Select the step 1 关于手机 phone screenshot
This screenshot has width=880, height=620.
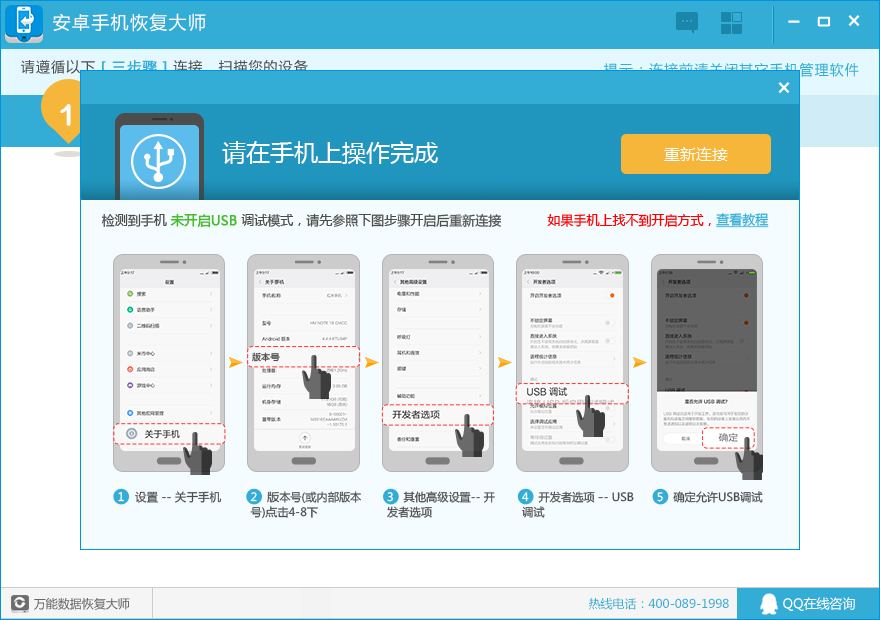[x=168, y=362]
